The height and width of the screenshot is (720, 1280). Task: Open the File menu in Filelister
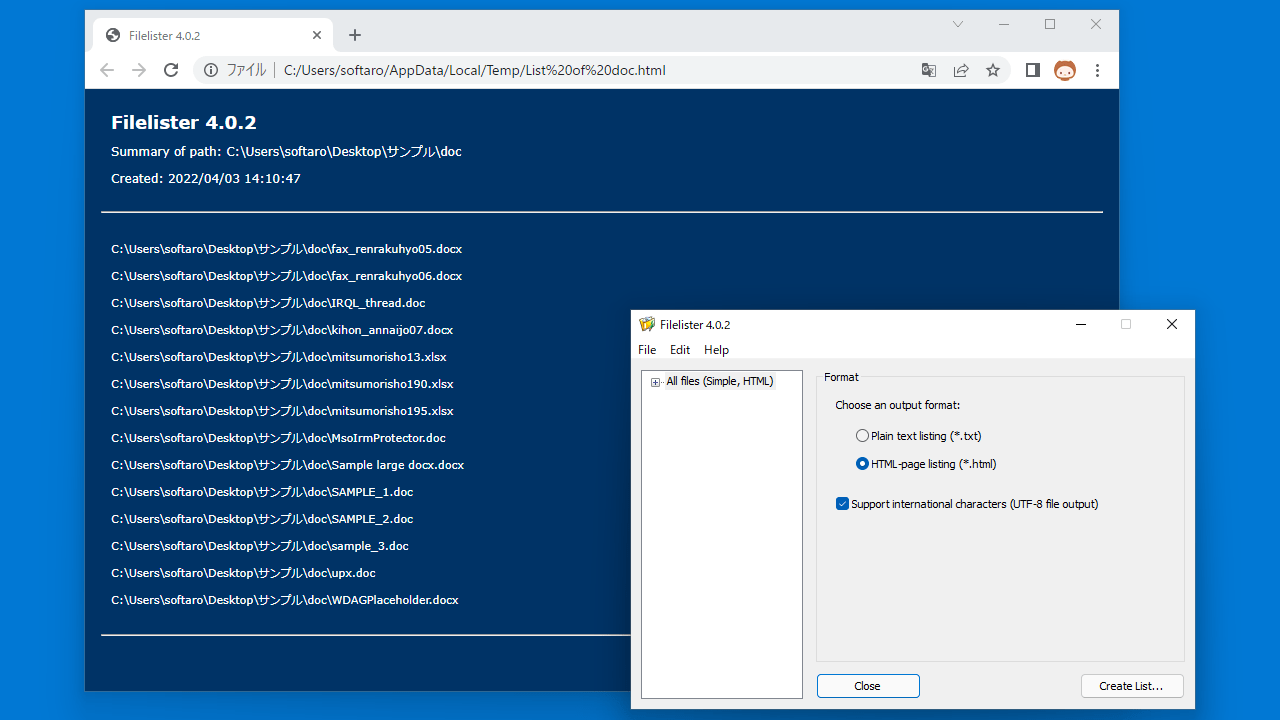647,350
